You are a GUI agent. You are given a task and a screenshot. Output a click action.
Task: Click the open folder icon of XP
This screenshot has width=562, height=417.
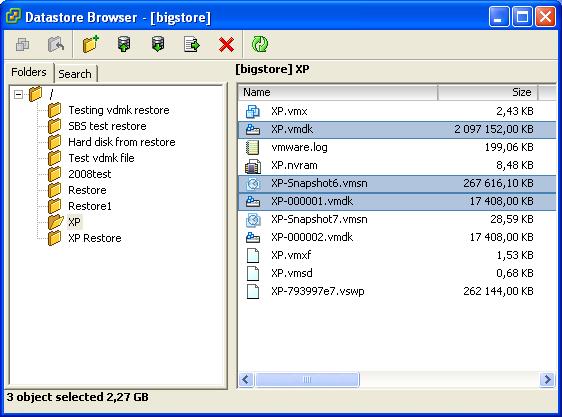pyautogui.click(x=55, y=222)
